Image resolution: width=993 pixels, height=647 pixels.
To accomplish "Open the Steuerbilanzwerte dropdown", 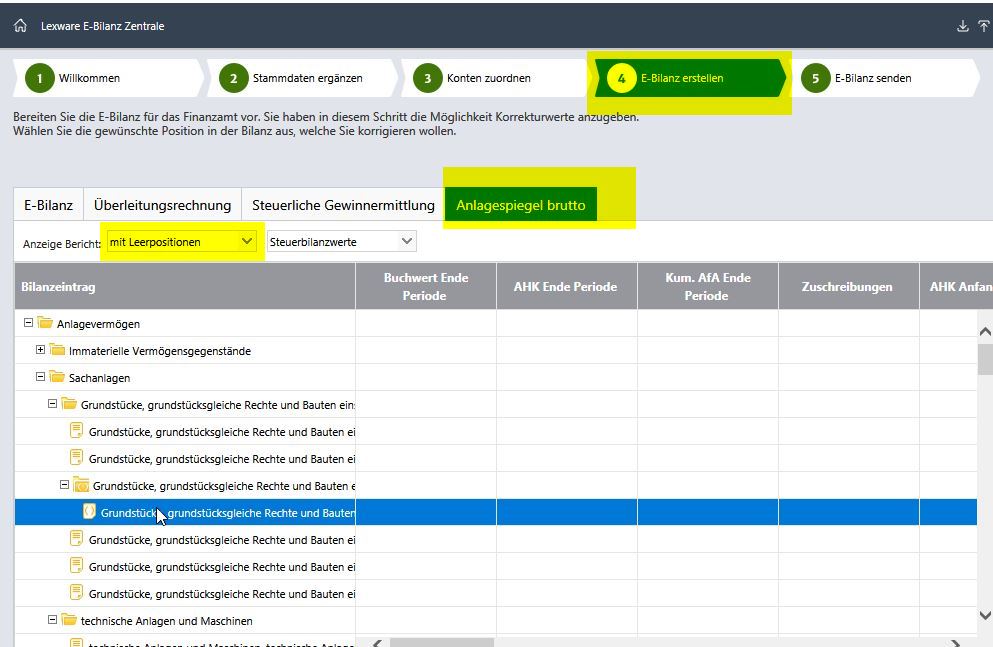I will (341, 242).
